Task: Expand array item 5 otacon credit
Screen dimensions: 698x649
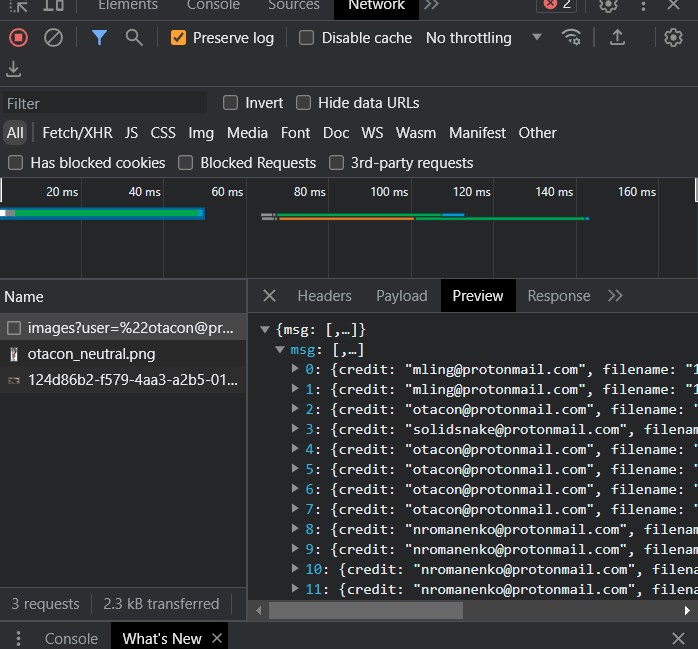Action: (295, 468)
